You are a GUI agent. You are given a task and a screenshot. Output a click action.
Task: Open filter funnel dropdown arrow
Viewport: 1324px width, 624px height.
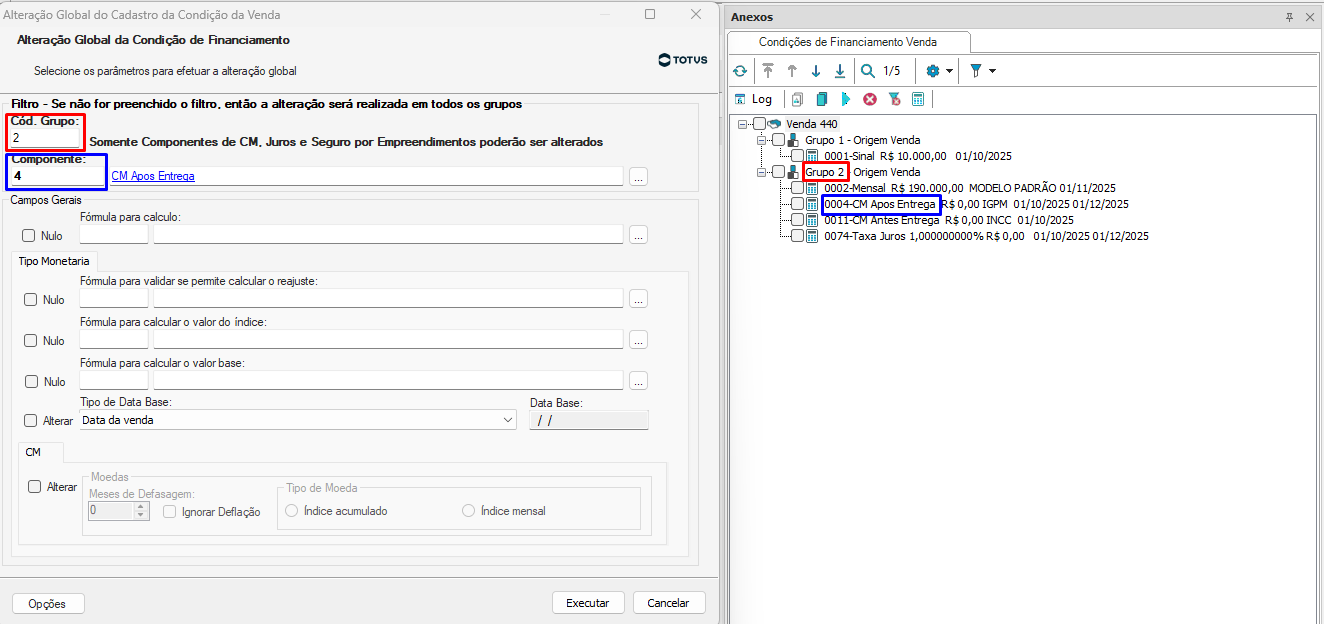pos(992,71)
